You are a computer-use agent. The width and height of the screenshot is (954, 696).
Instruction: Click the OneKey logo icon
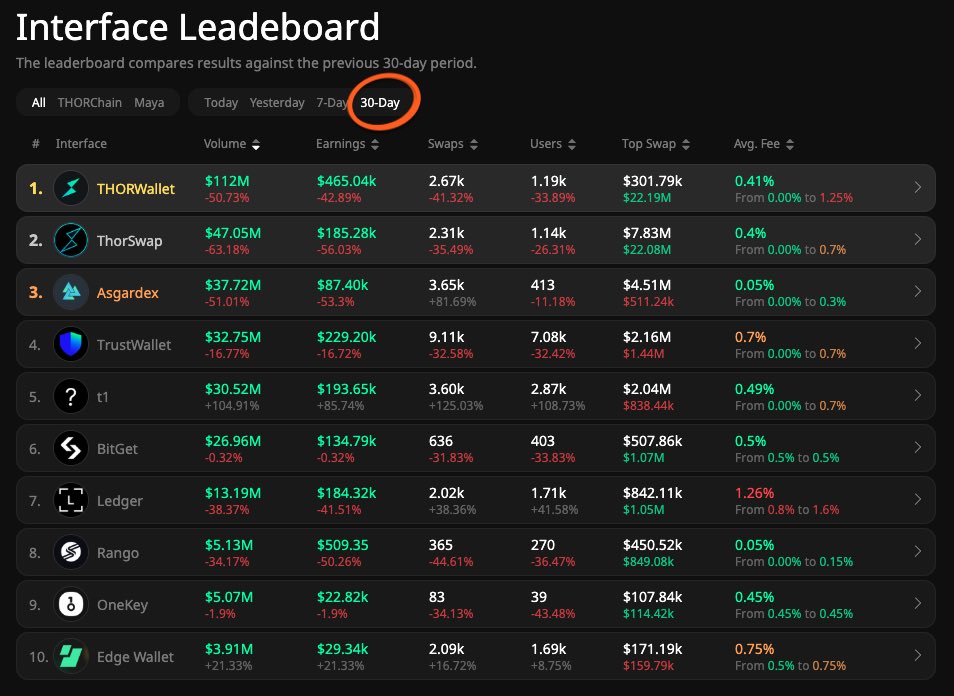pos(71,605)
